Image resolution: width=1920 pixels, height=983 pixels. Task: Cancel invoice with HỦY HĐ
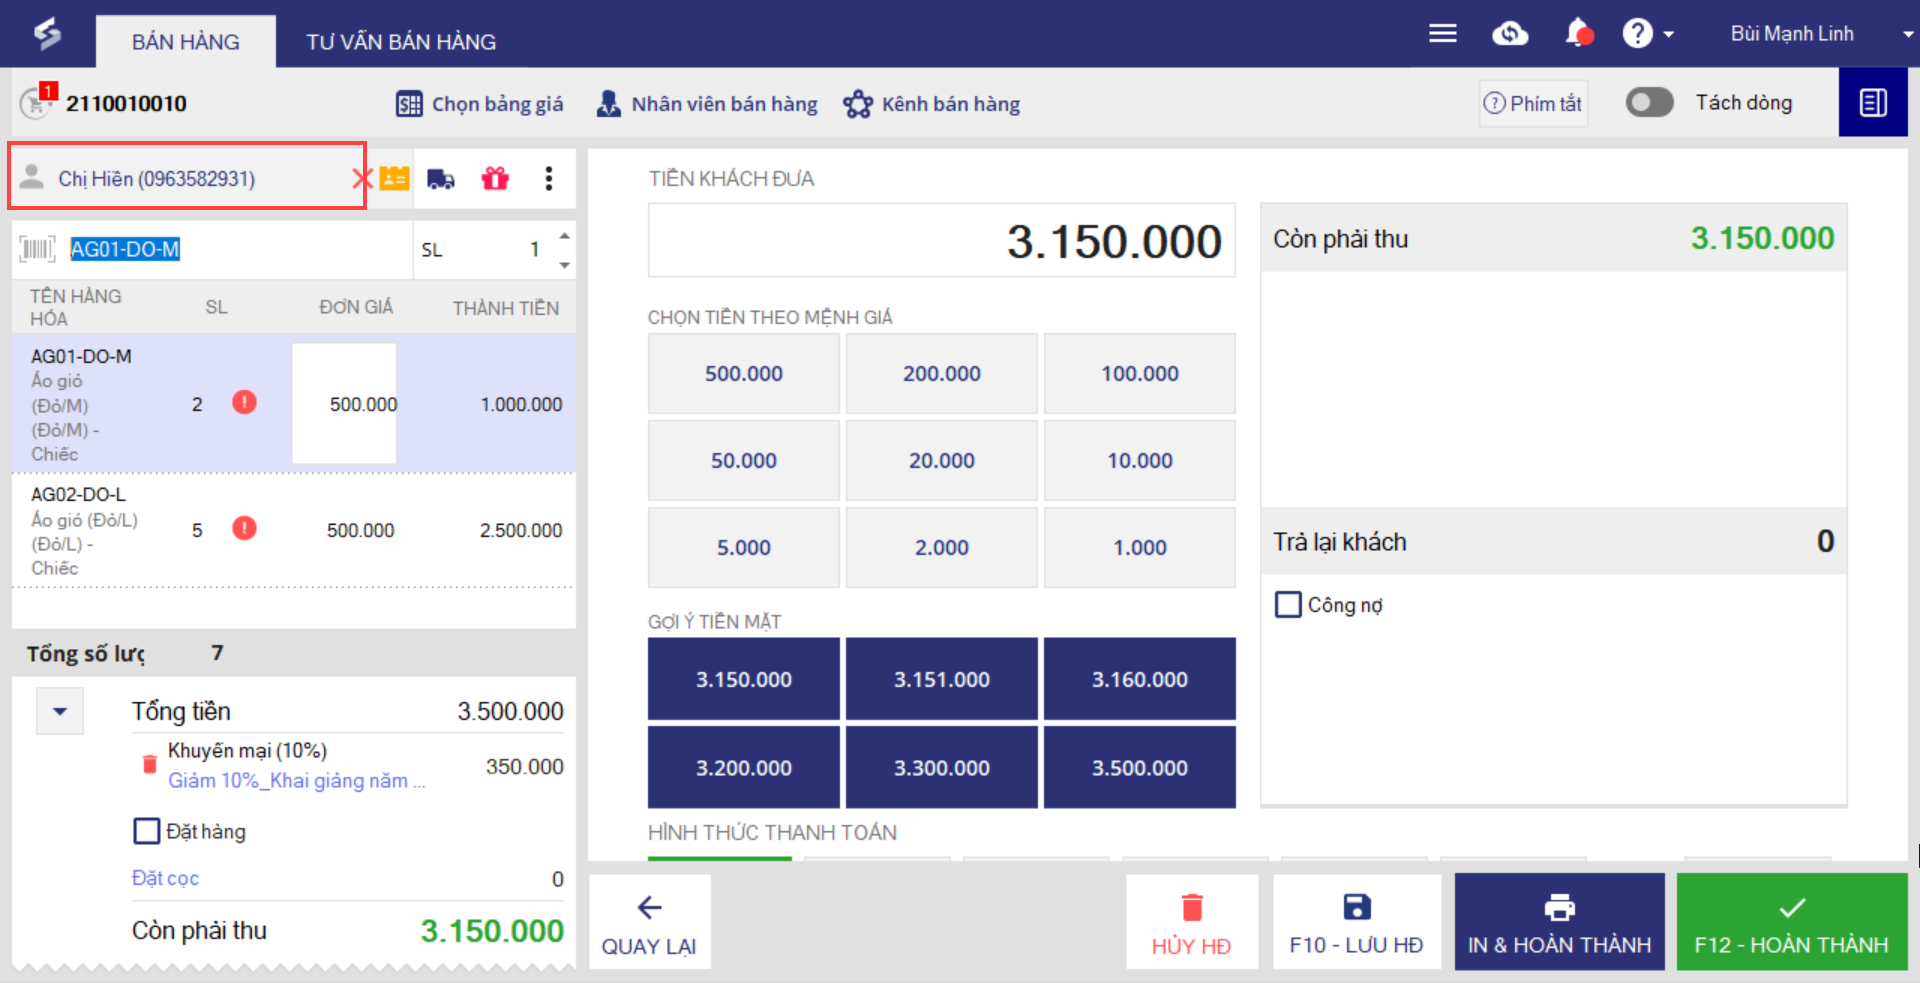point(1191,922)
